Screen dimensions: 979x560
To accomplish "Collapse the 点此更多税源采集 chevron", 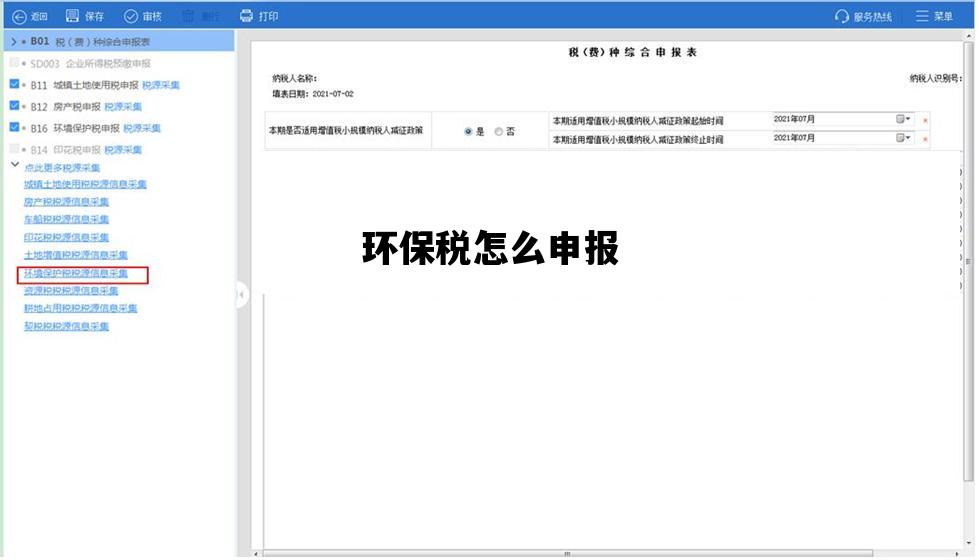I will click(15, 165).
